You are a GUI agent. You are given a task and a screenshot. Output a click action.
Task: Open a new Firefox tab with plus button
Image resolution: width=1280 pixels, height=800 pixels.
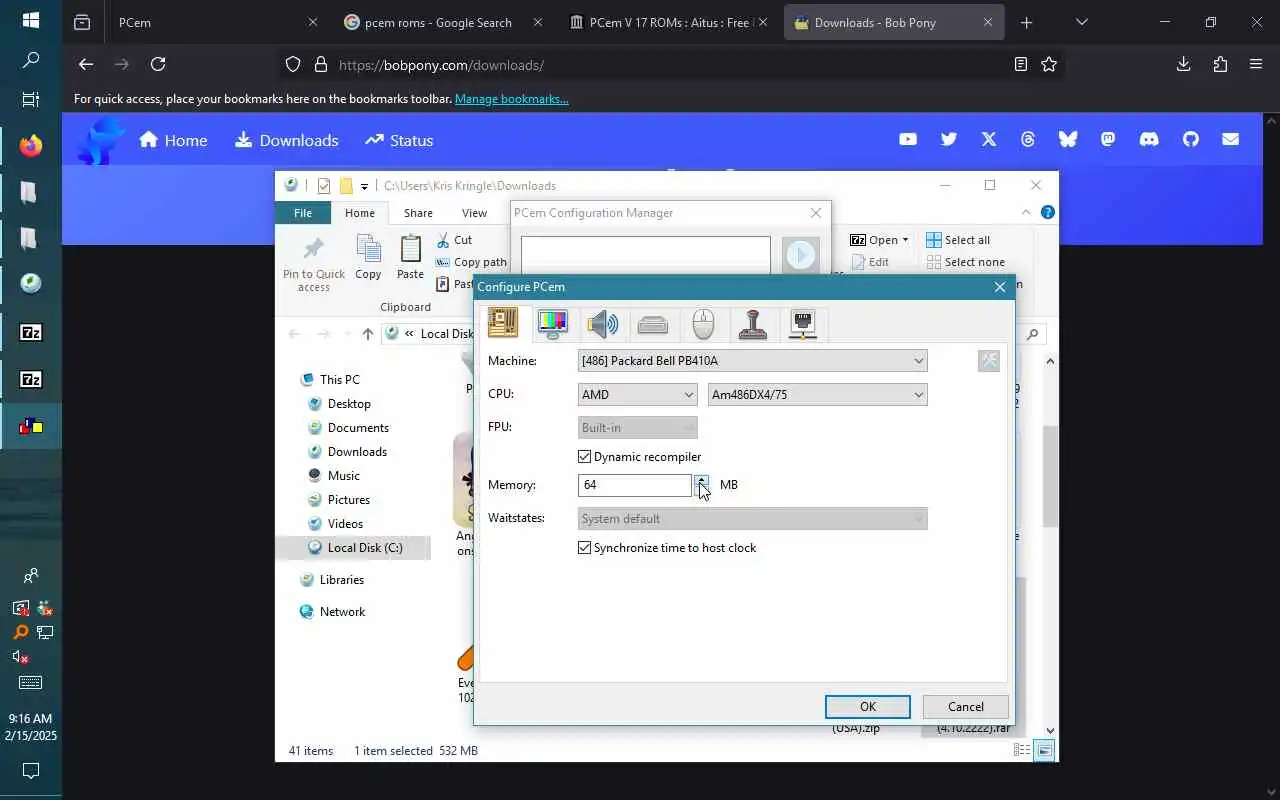click(1026, 22)
